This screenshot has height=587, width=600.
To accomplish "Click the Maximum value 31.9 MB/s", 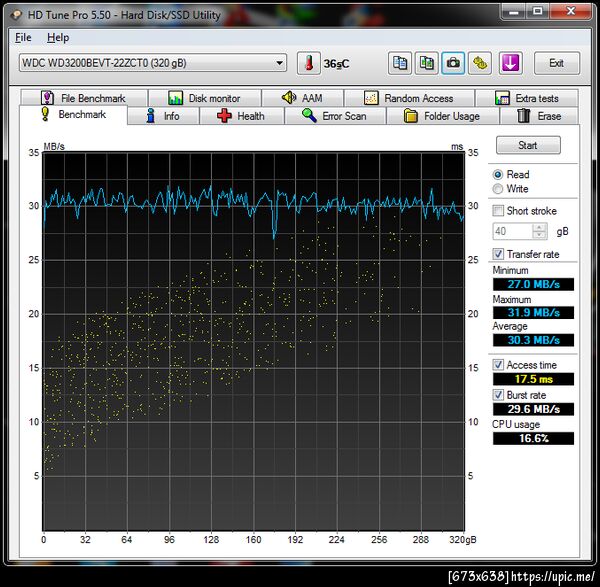I will coord(533,313).
